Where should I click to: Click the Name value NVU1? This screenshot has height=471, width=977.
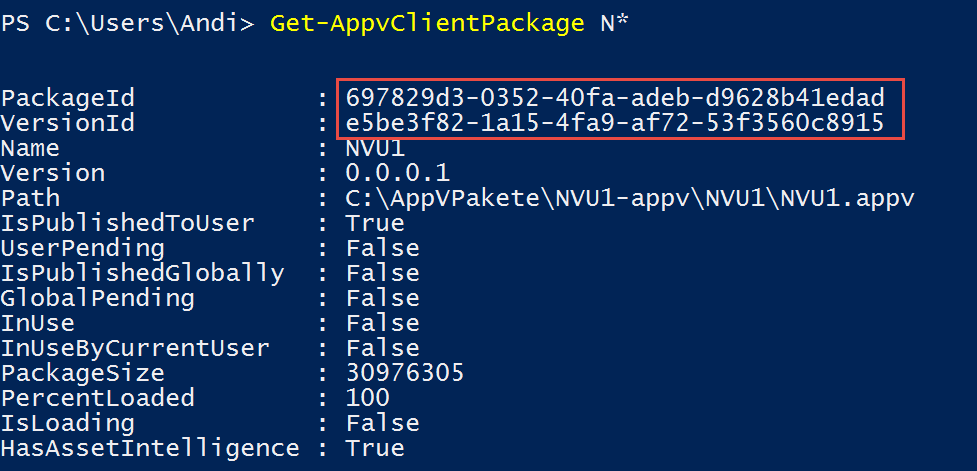click(375, 148)
